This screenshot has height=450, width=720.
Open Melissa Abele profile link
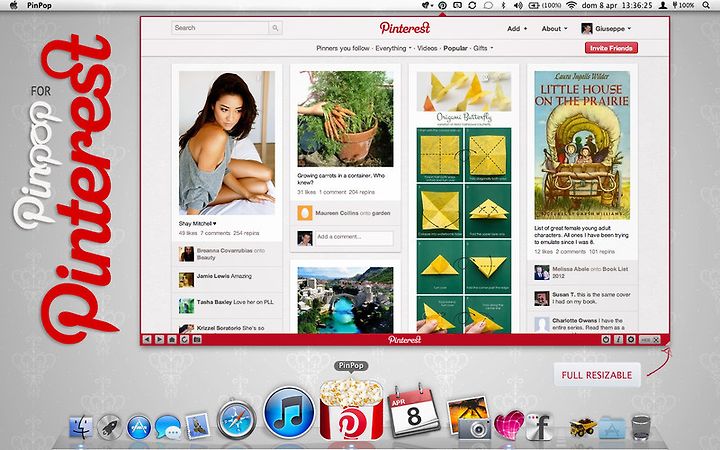pyautogui.click(x=570, y=269)
